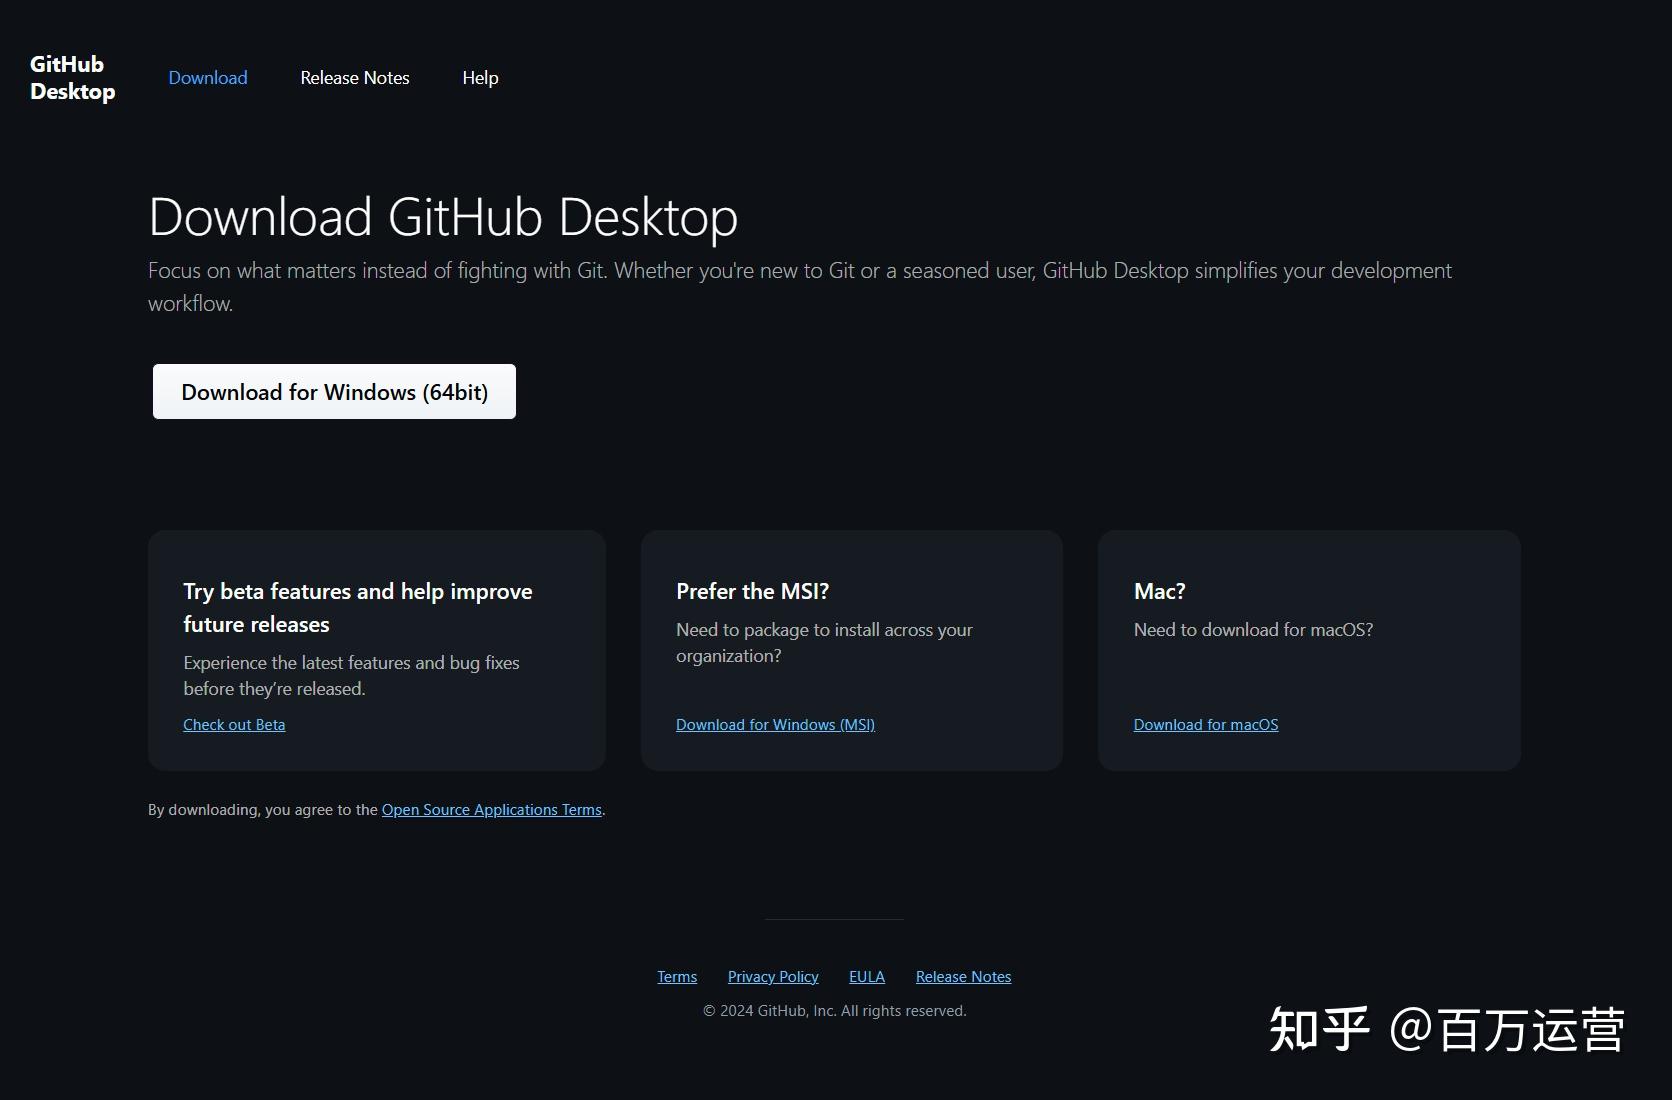This screenshot has width=1672, height=1100.
Task: Download for Windows (MSI)
Action: click(x=775, y=724)
